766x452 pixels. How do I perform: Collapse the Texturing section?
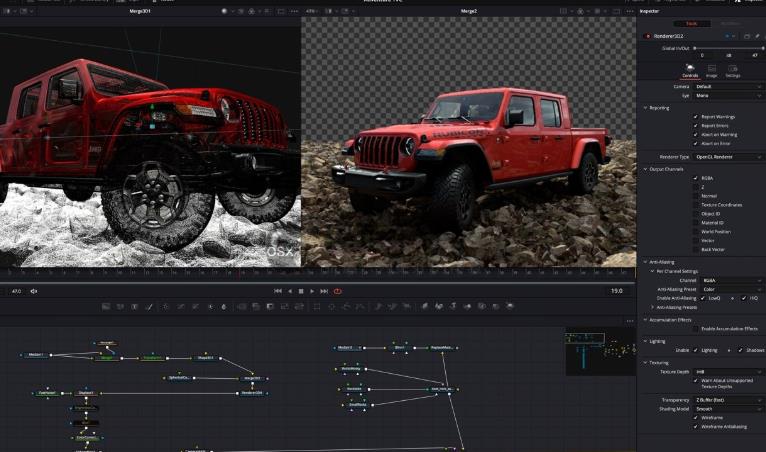click(645, 363)
